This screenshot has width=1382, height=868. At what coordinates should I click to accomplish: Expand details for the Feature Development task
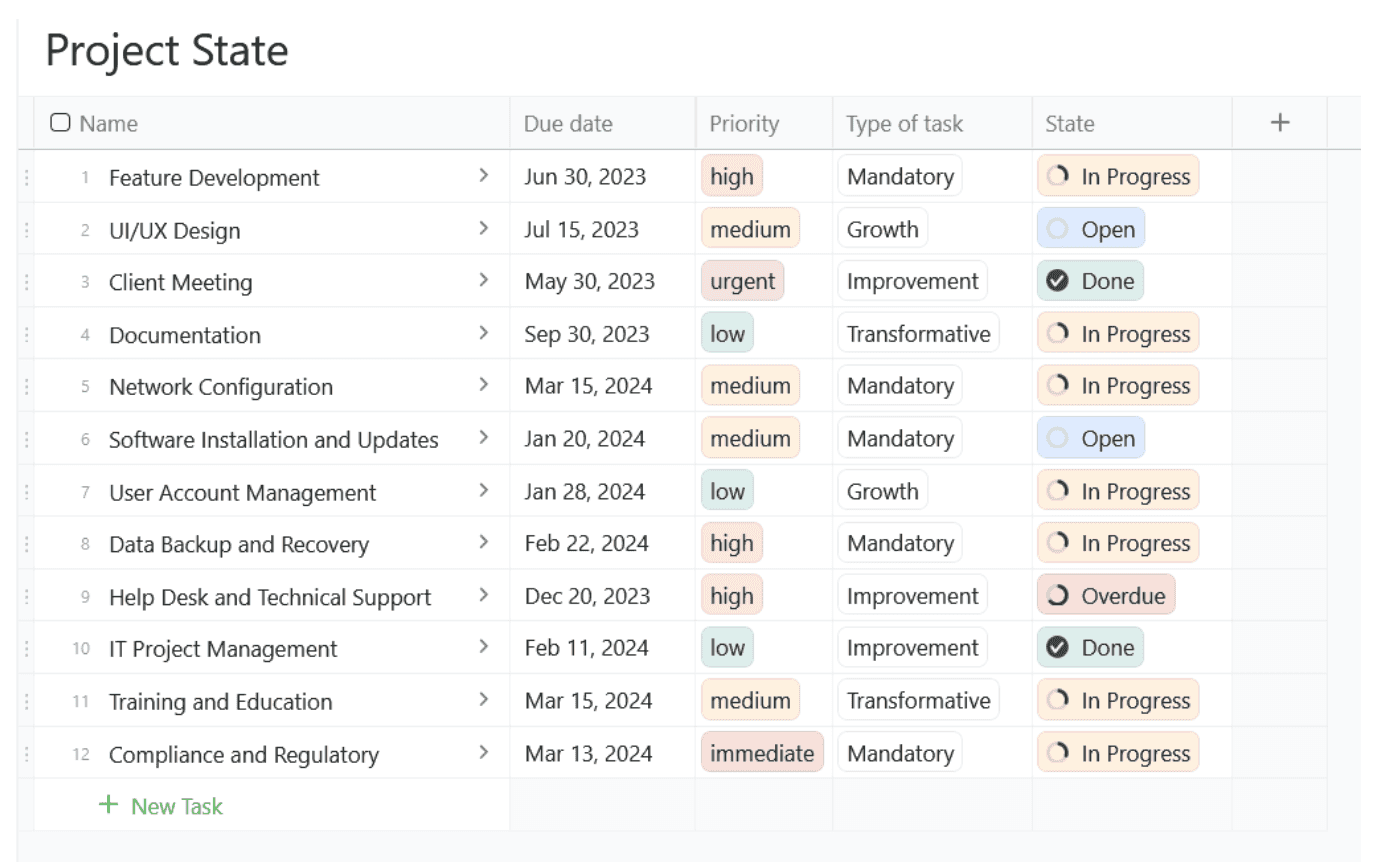484,176
